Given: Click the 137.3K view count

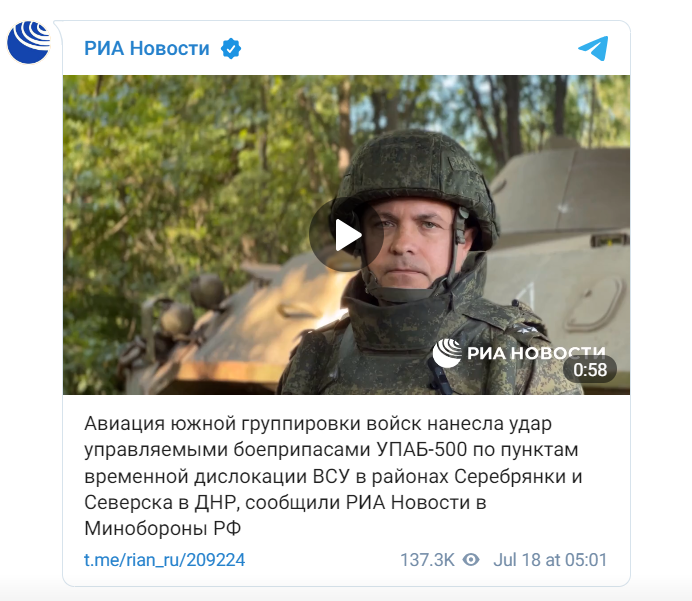Looking at the screenshot, I should click(x=427, y=560).
